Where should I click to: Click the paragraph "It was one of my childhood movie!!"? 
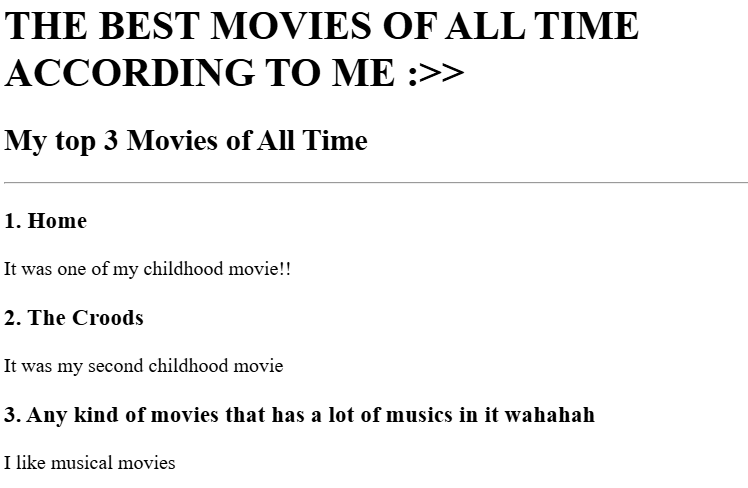point(147,269)
